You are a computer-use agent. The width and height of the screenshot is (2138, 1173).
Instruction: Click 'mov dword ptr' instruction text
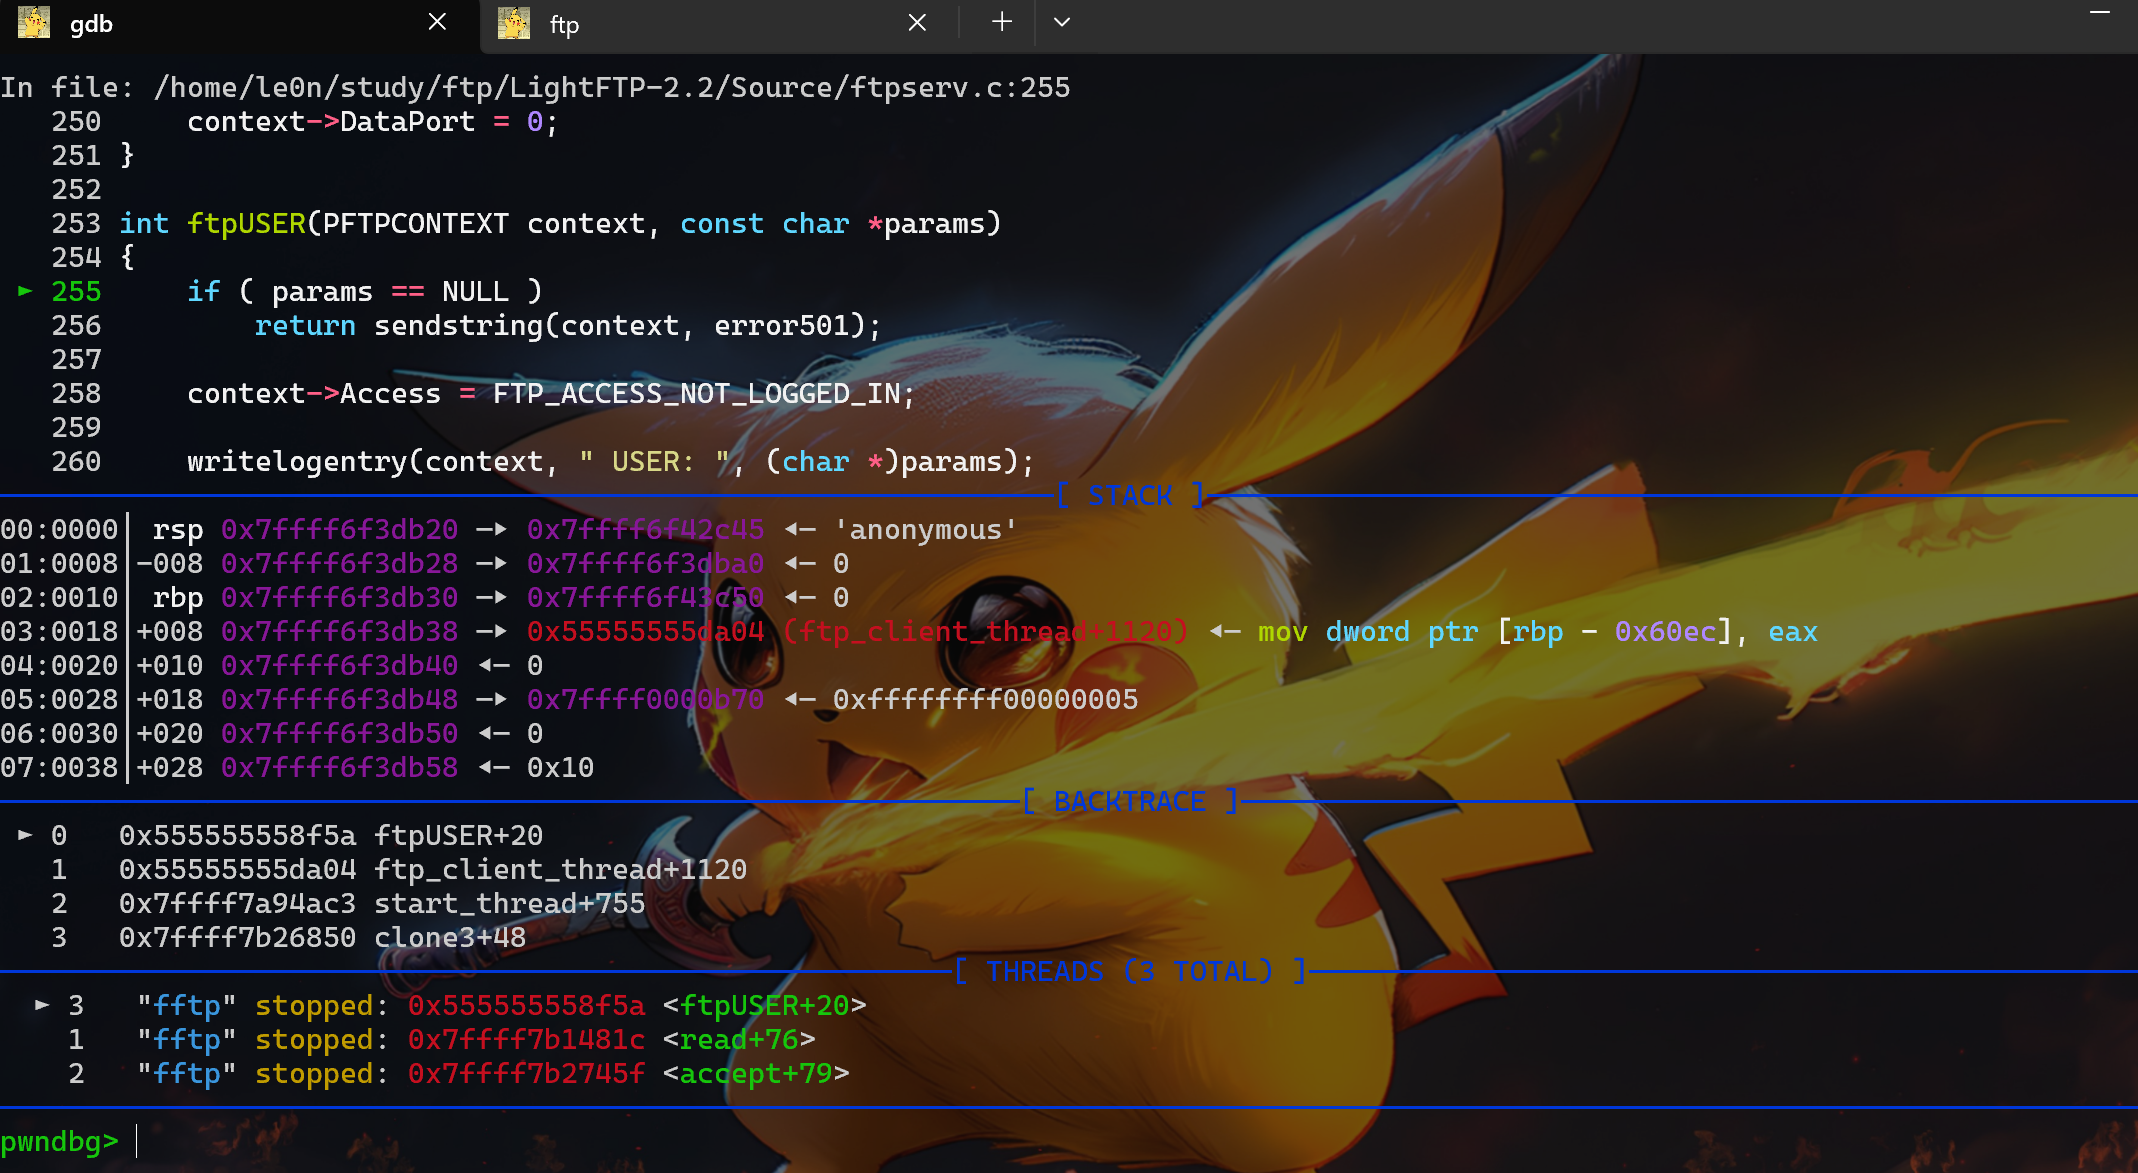[1367, 632]
